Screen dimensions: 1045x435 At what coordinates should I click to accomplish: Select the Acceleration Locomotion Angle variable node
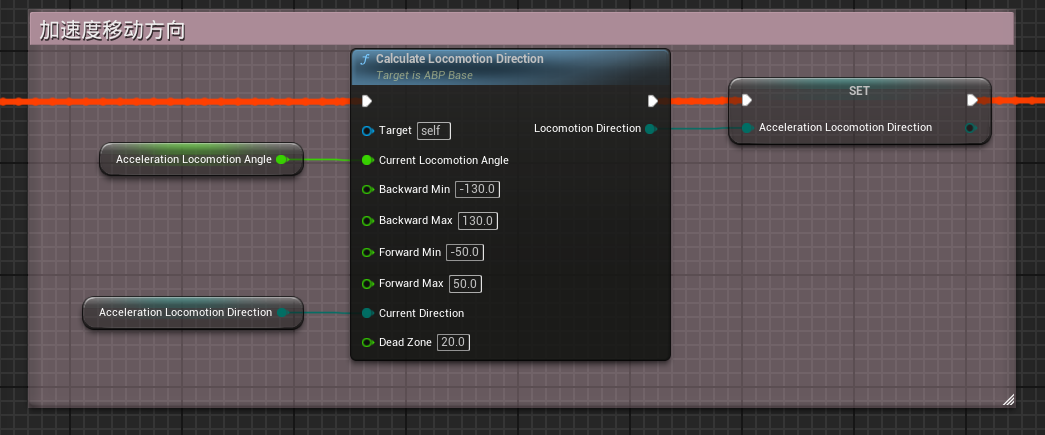[201, 159]
